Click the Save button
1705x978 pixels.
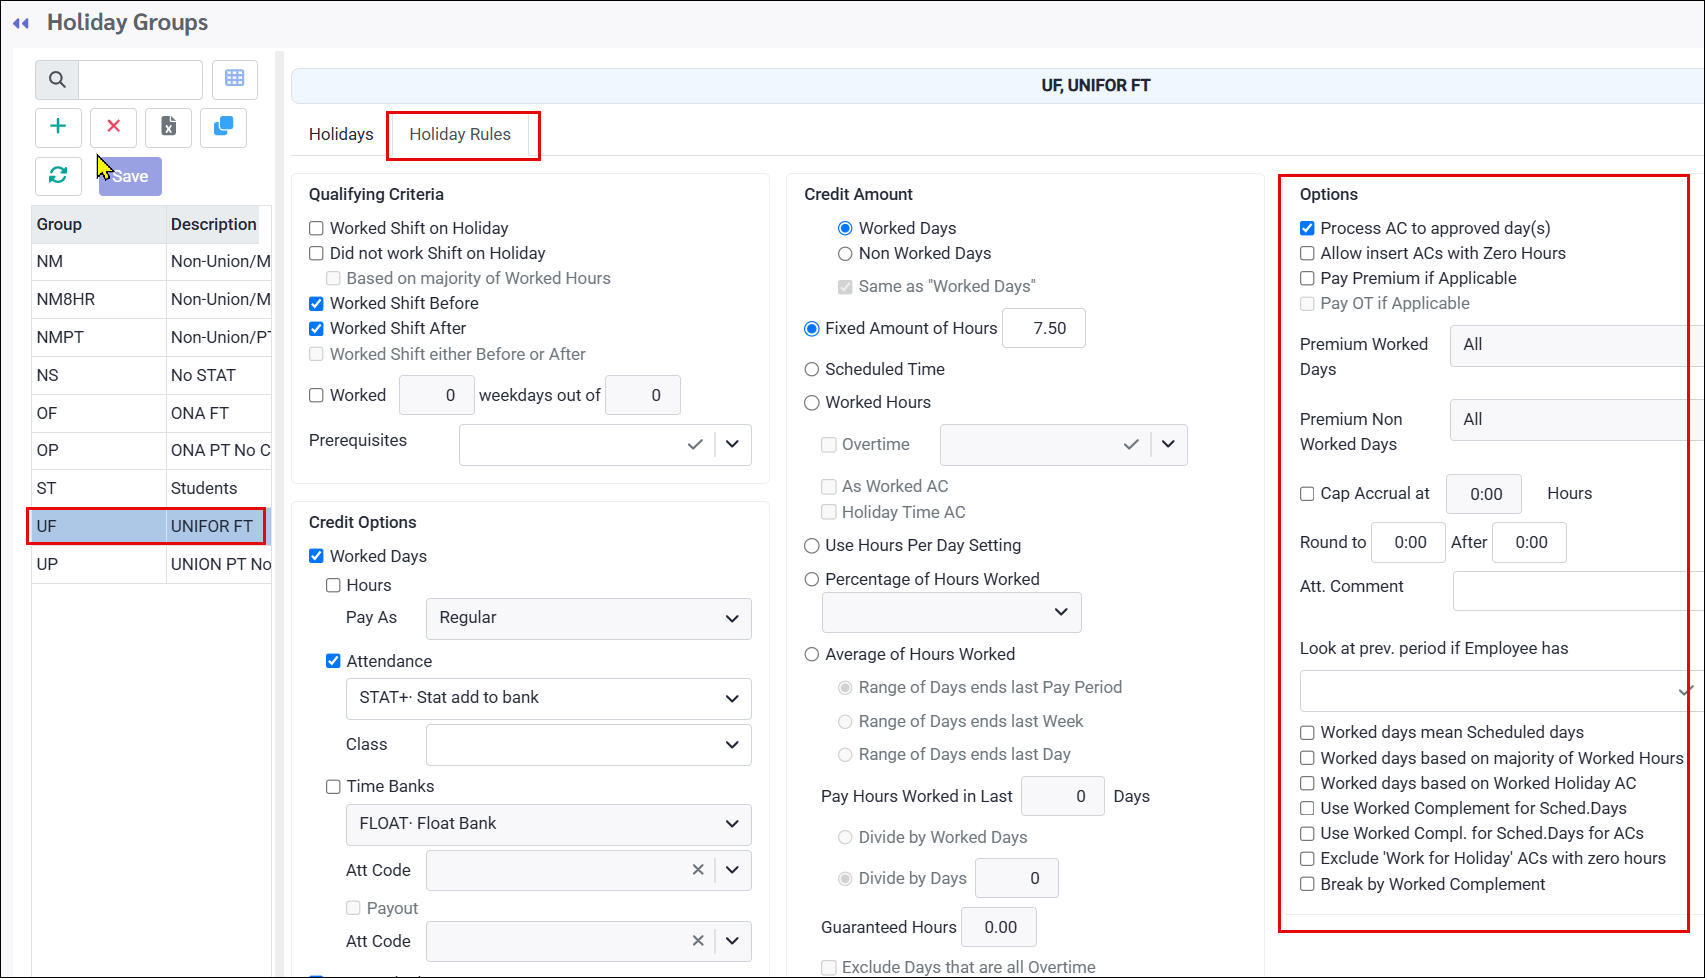(130, 176)
